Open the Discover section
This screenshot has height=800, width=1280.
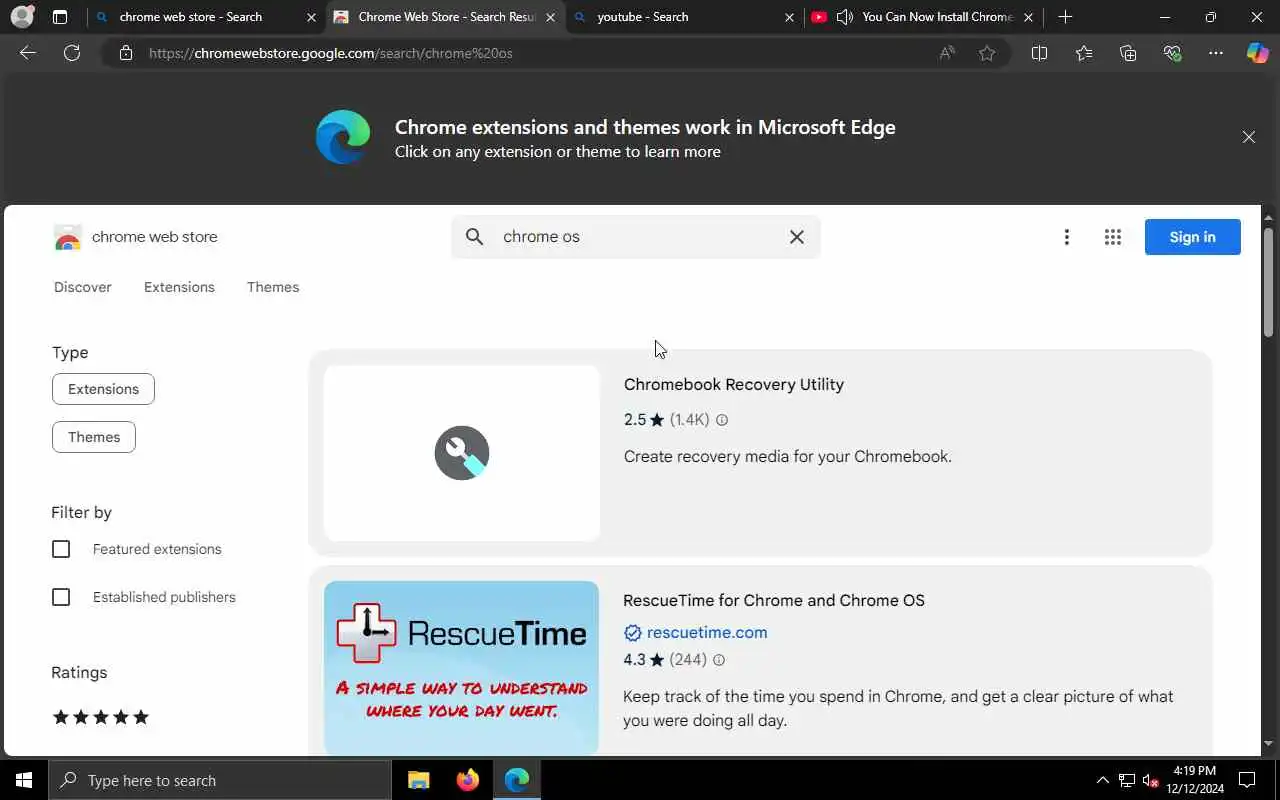pos(83,287)
